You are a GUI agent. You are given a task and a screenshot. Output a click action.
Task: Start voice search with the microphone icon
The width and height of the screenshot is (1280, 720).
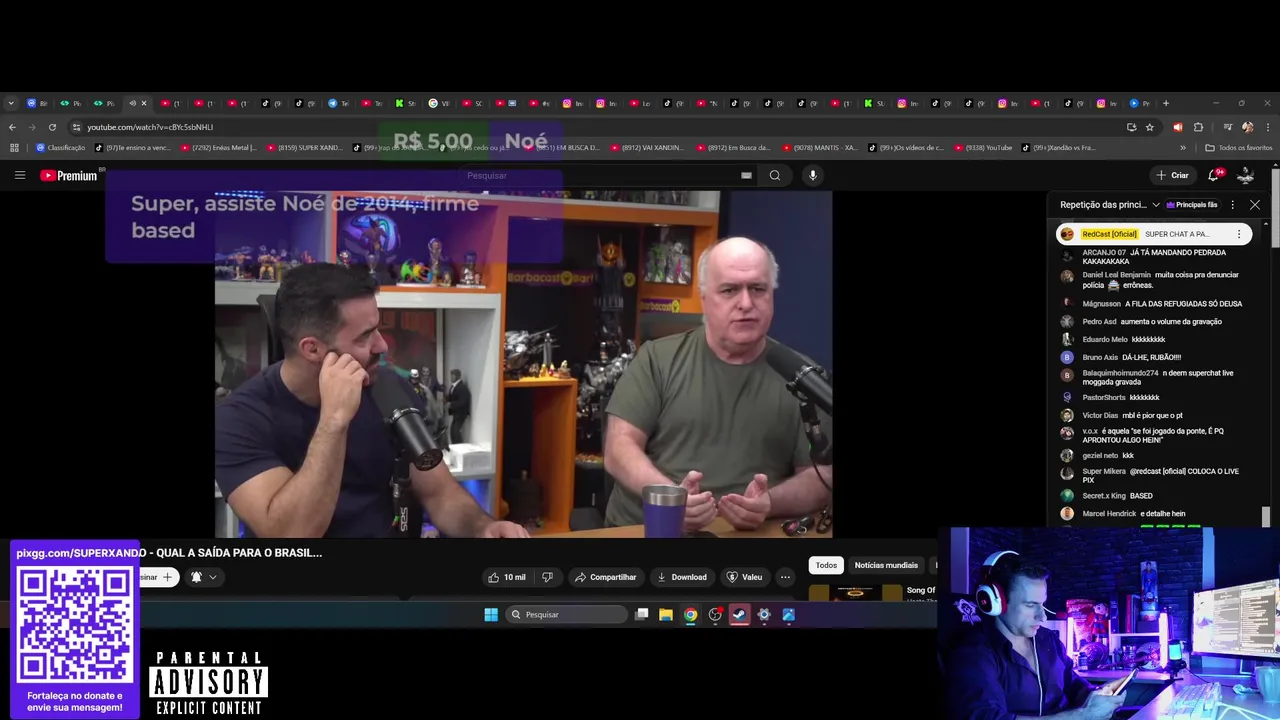click(812, 175)
